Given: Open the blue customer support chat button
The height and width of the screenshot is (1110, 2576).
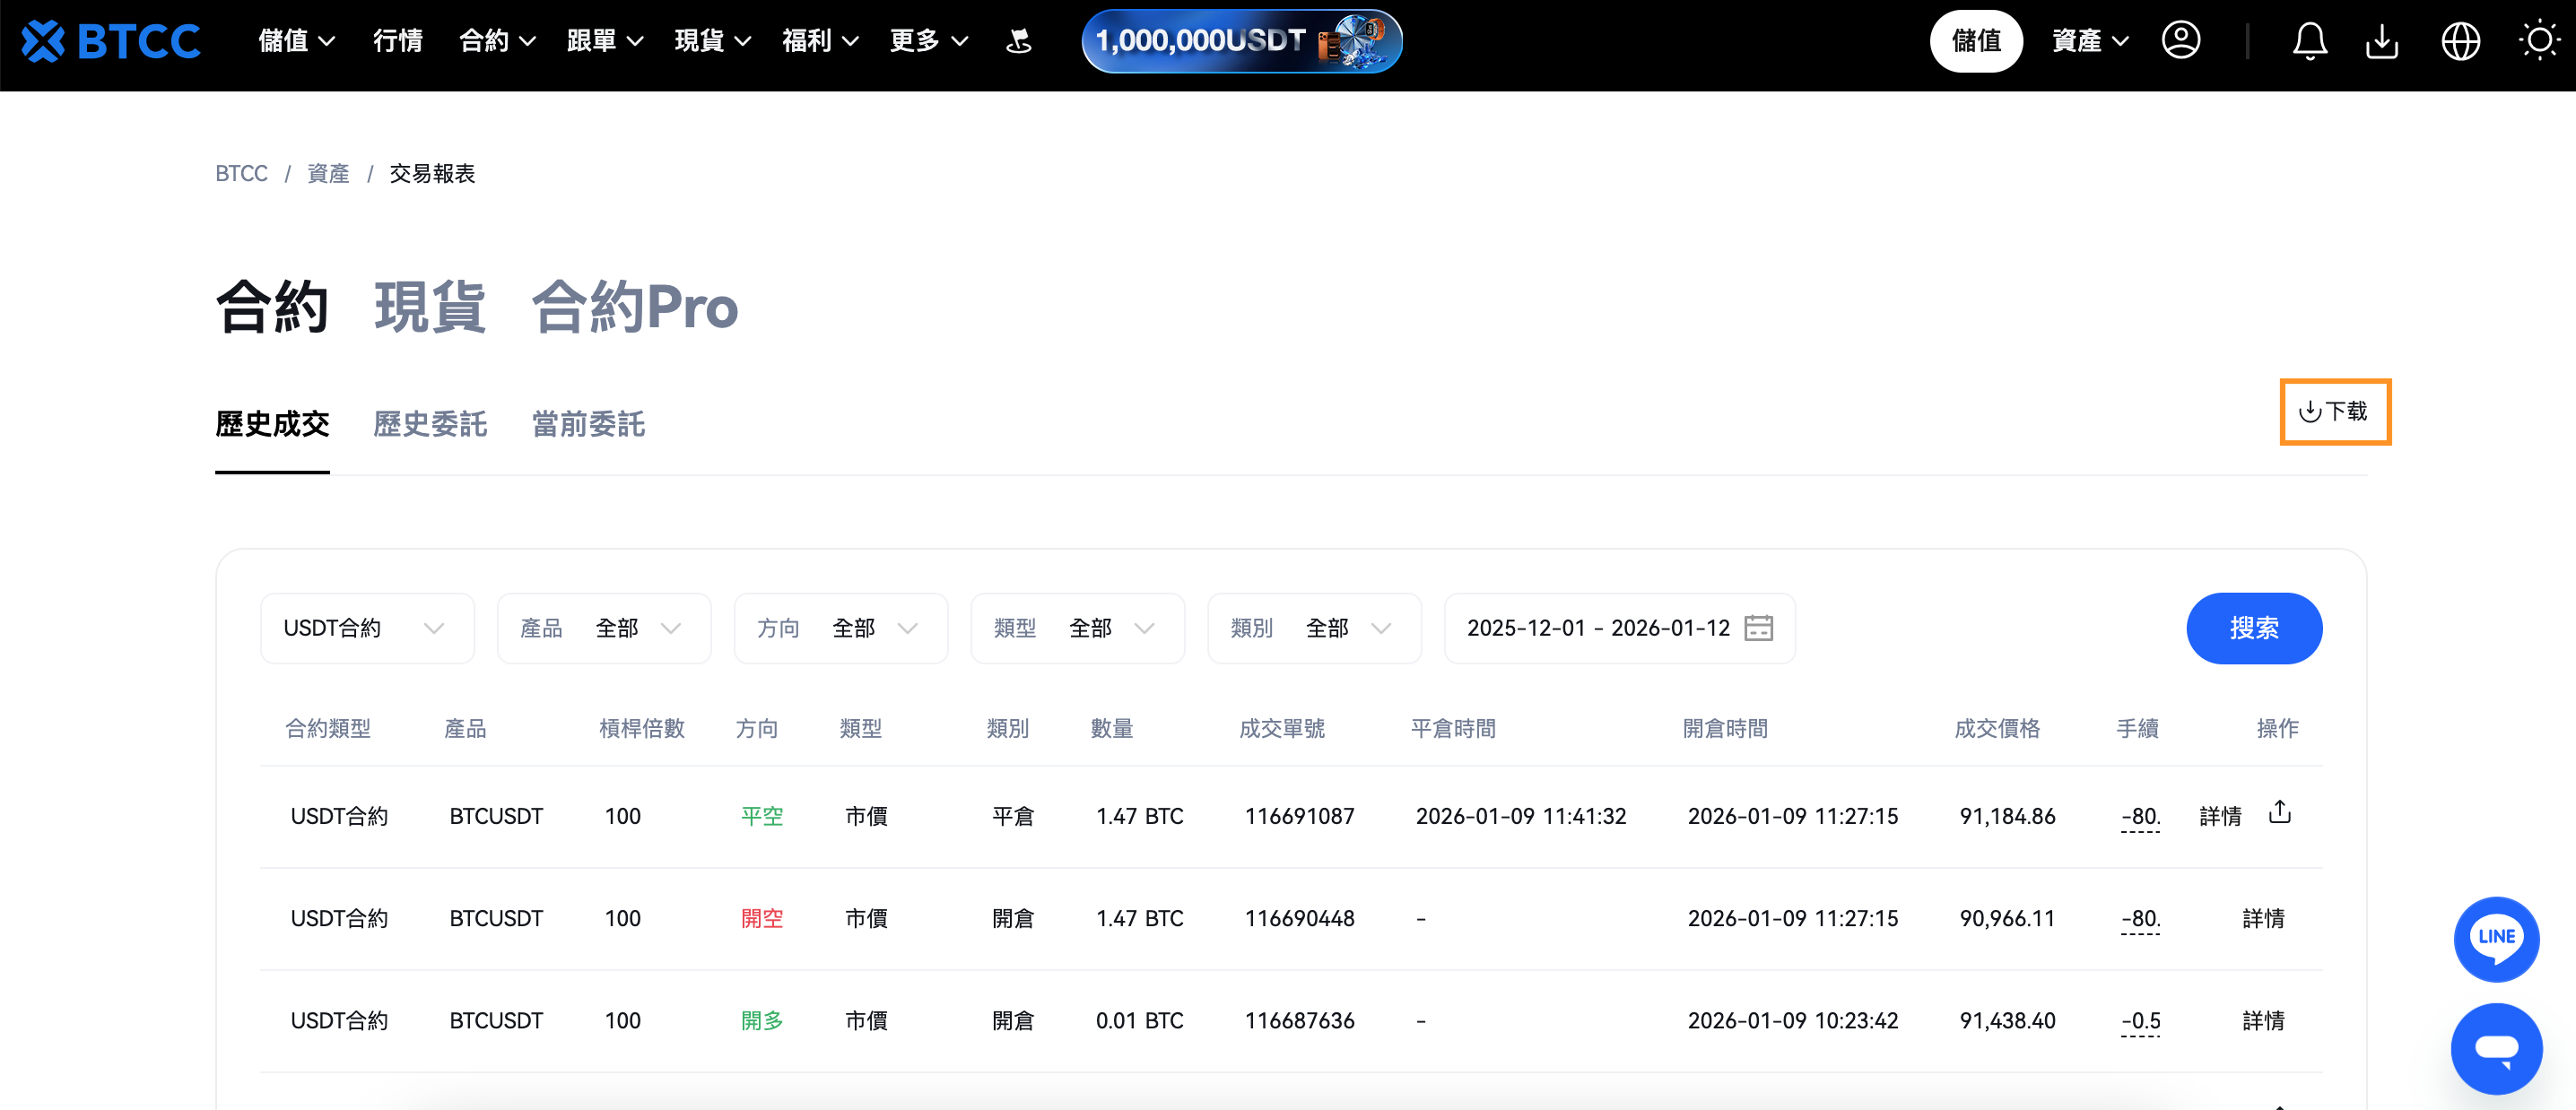Looking at the screenshot, I should (2497, 1049).
